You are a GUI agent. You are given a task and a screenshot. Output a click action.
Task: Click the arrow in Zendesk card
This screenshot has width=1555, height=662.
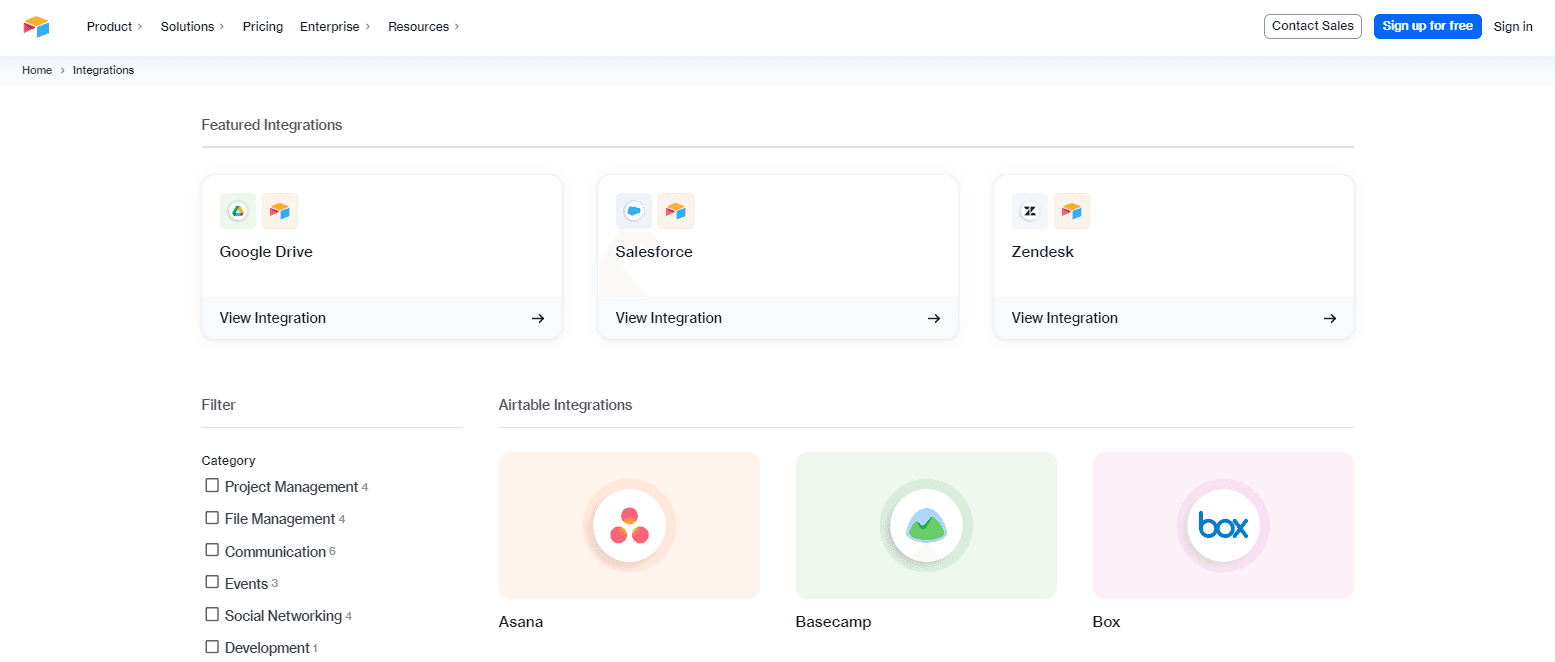pos(1330,318)
